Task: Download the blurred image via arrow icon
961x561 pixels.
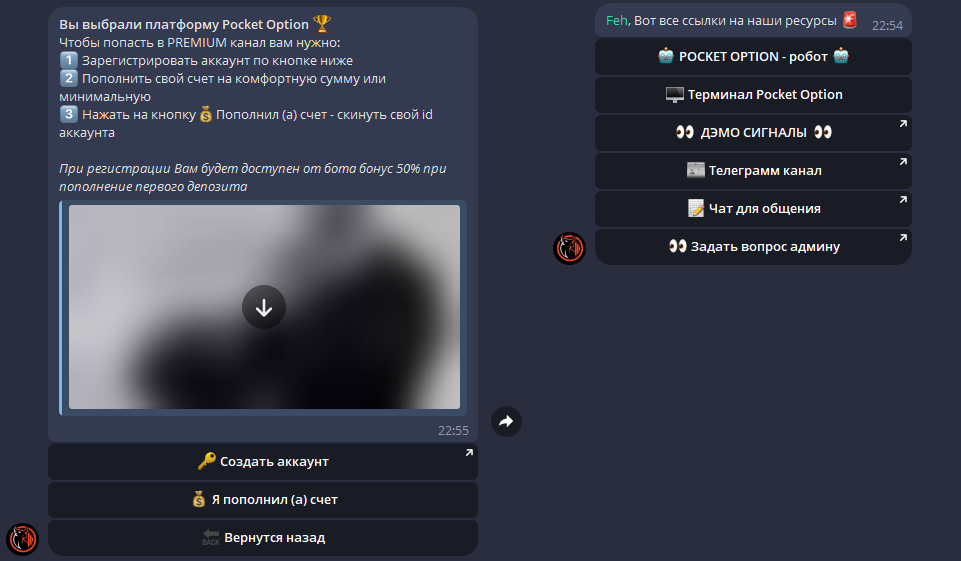Action: click(x=264, y=307)
